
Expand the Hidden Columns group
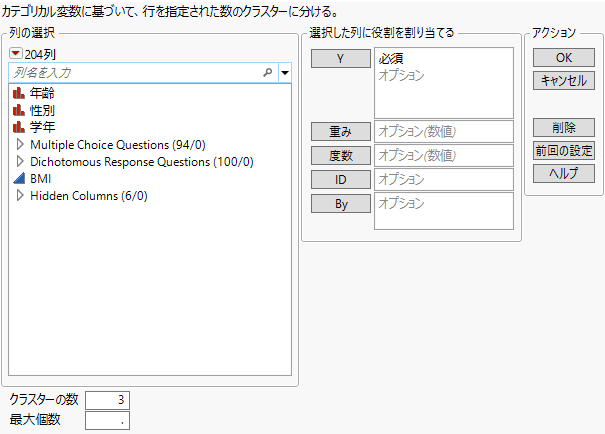pos(20,196)
